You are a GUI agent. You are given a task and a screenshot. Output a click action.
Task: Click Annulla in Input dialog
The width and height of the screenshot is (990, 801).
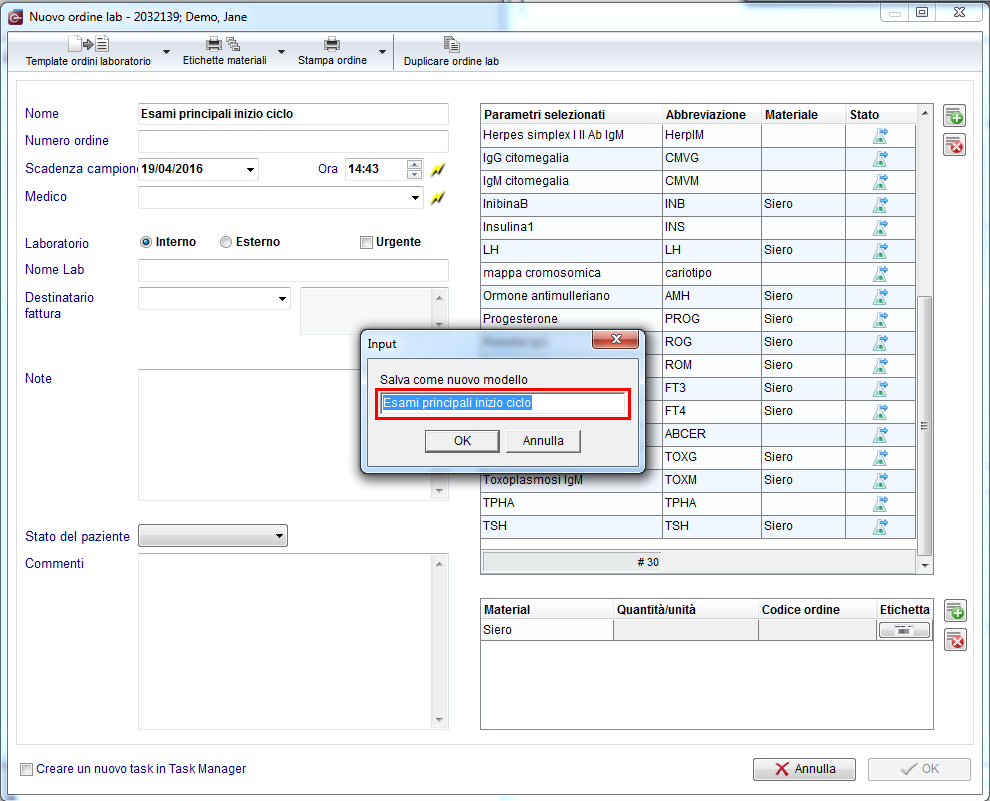543,441
